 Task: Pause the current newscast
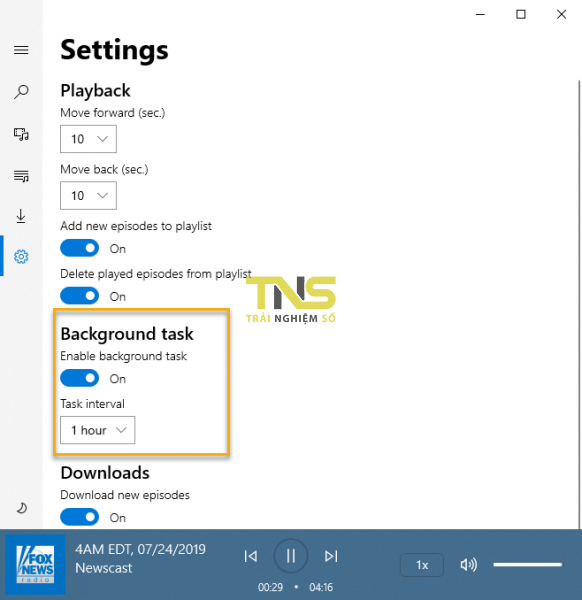pos(291,556)
